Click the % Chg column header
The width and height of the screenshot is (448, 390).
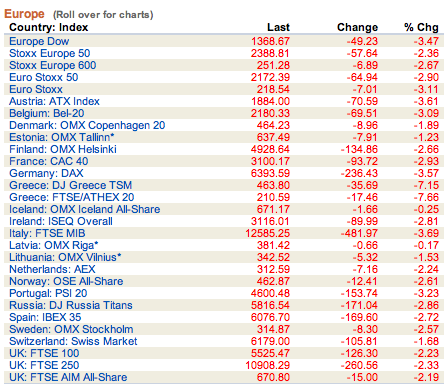(x=421, y=27)
